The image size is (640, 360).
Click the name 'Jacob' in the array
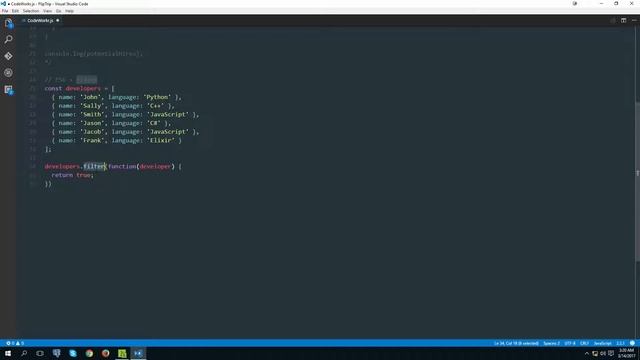click(x=92, y=132)
